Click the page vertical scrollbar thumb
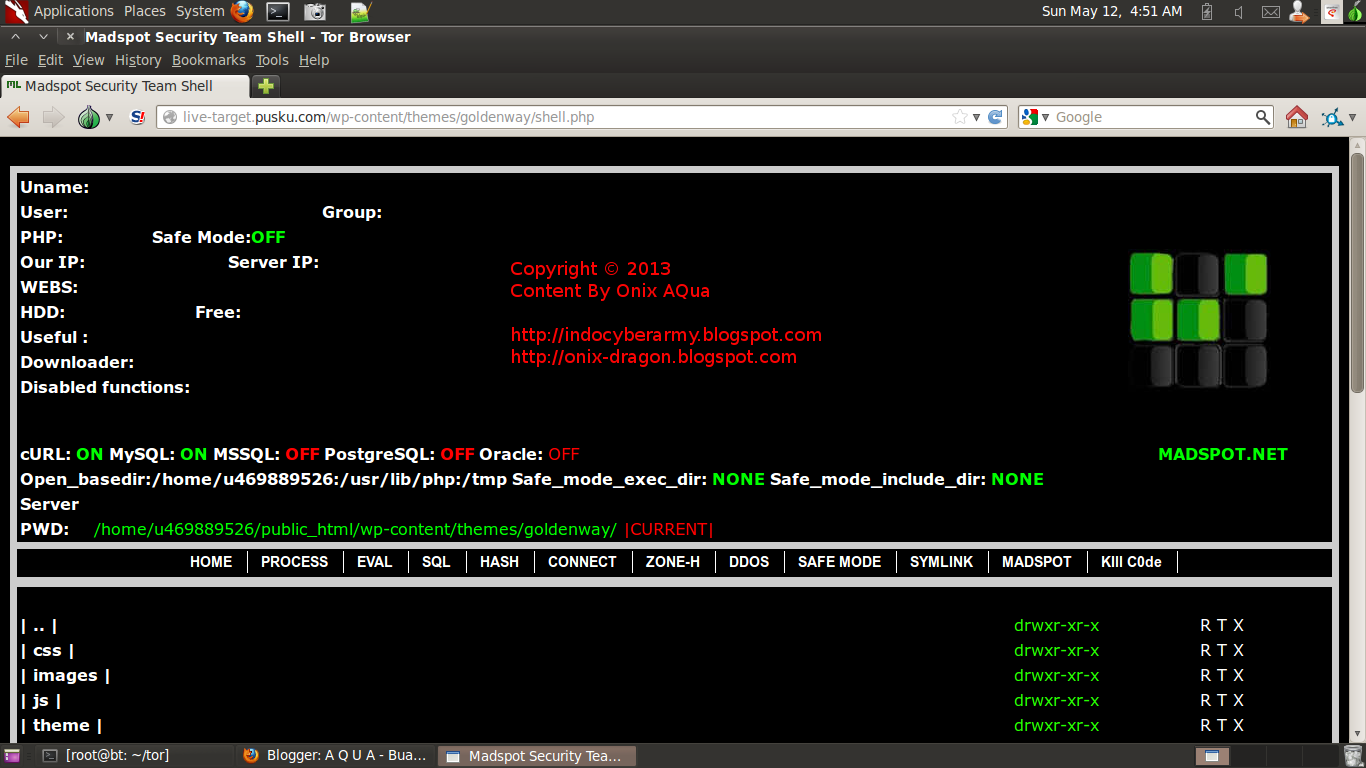The width and height of the screenshot is (1366, 768). coord(1357,272)
